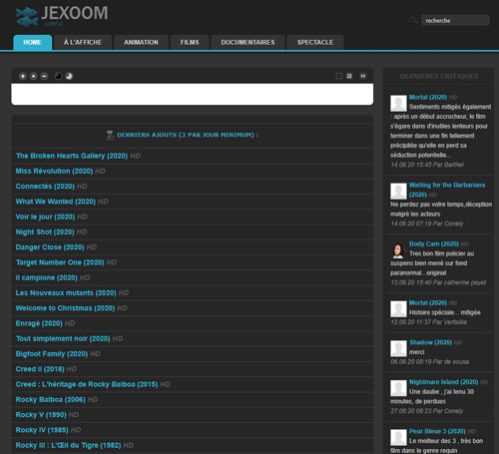This screenshot has height=454, width=499.
Task: Click the hourglass icon beside Derniers ajouts
Action: pos(110,135)
